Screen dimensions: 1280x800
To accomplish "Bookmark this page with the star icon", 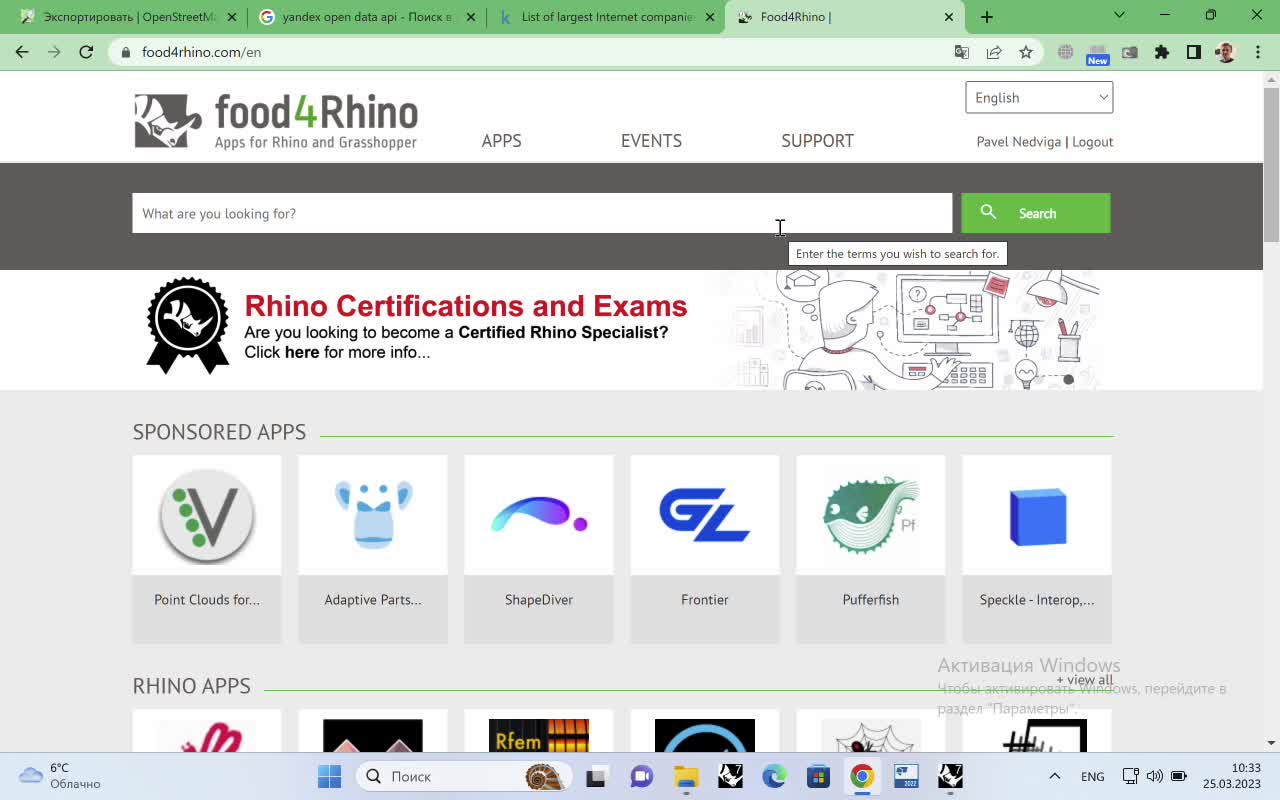I will 1026,52.
